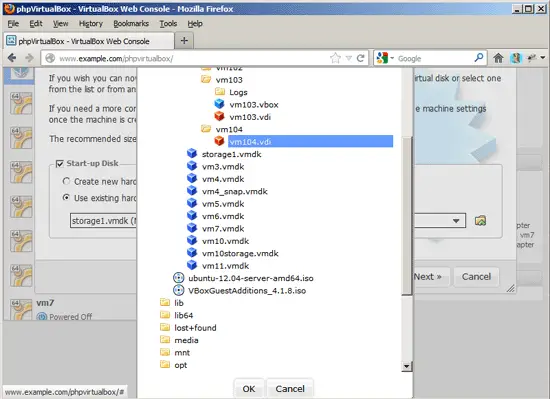Click the VBoxGuestAdditions ISO disc icon
550x399 pixels.
(x=179, y=290)
